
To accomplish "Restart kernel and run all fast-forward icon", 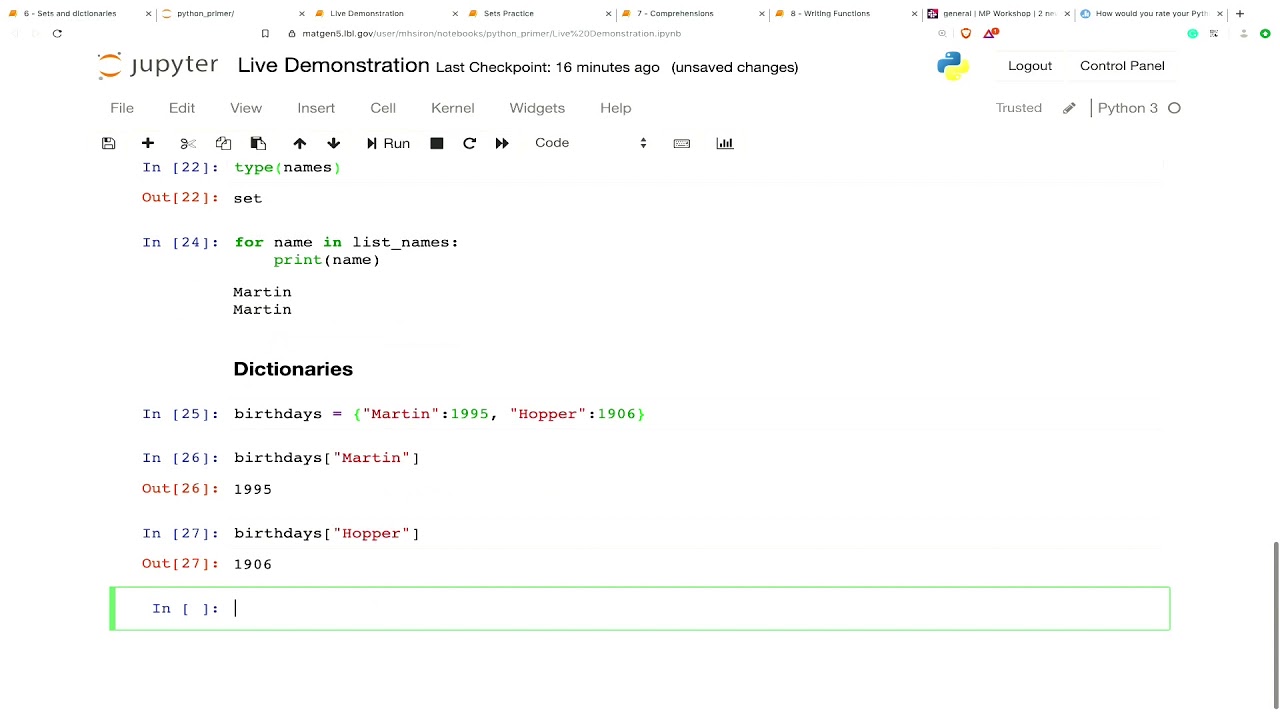I will [502, 143].
